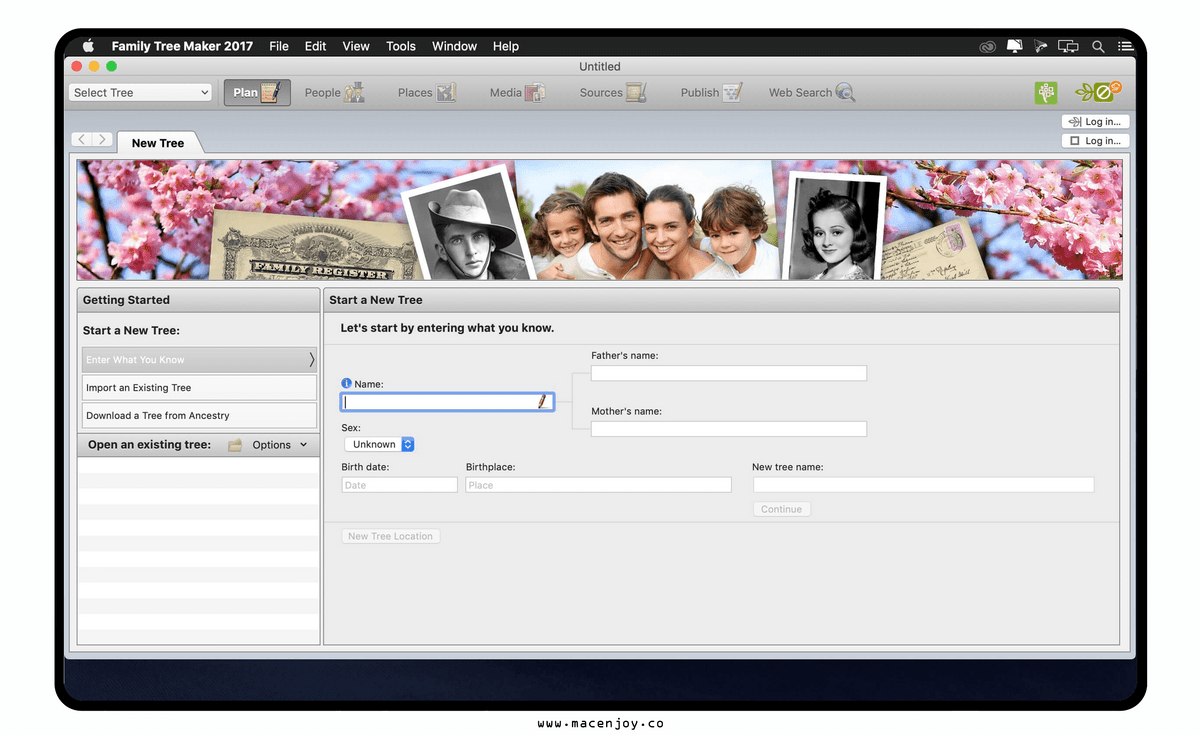
Task: Open the Notification Center list icon
Action: 1126,46
